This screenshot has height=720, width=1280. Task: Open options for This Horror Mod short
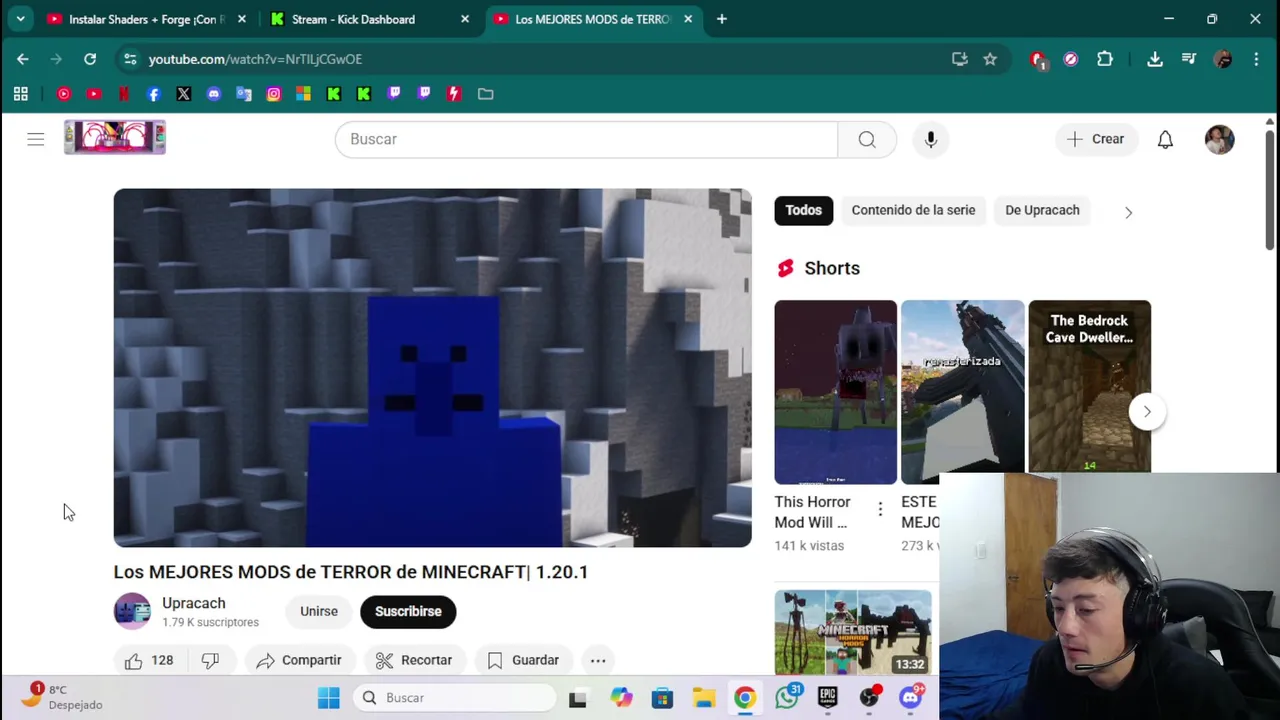pos(880,510)
